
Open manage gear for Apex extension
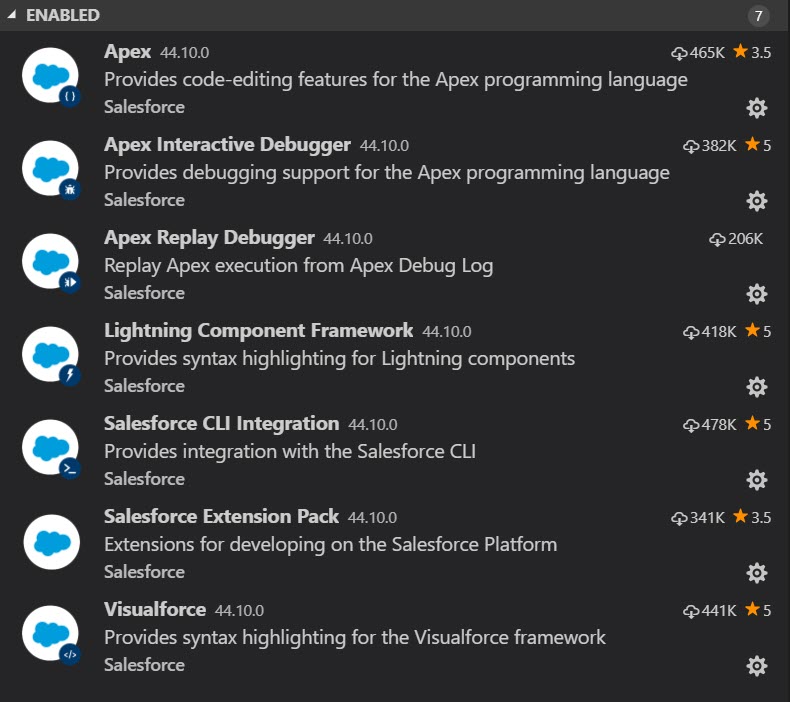pyautogui.click(x=757, y=108)
